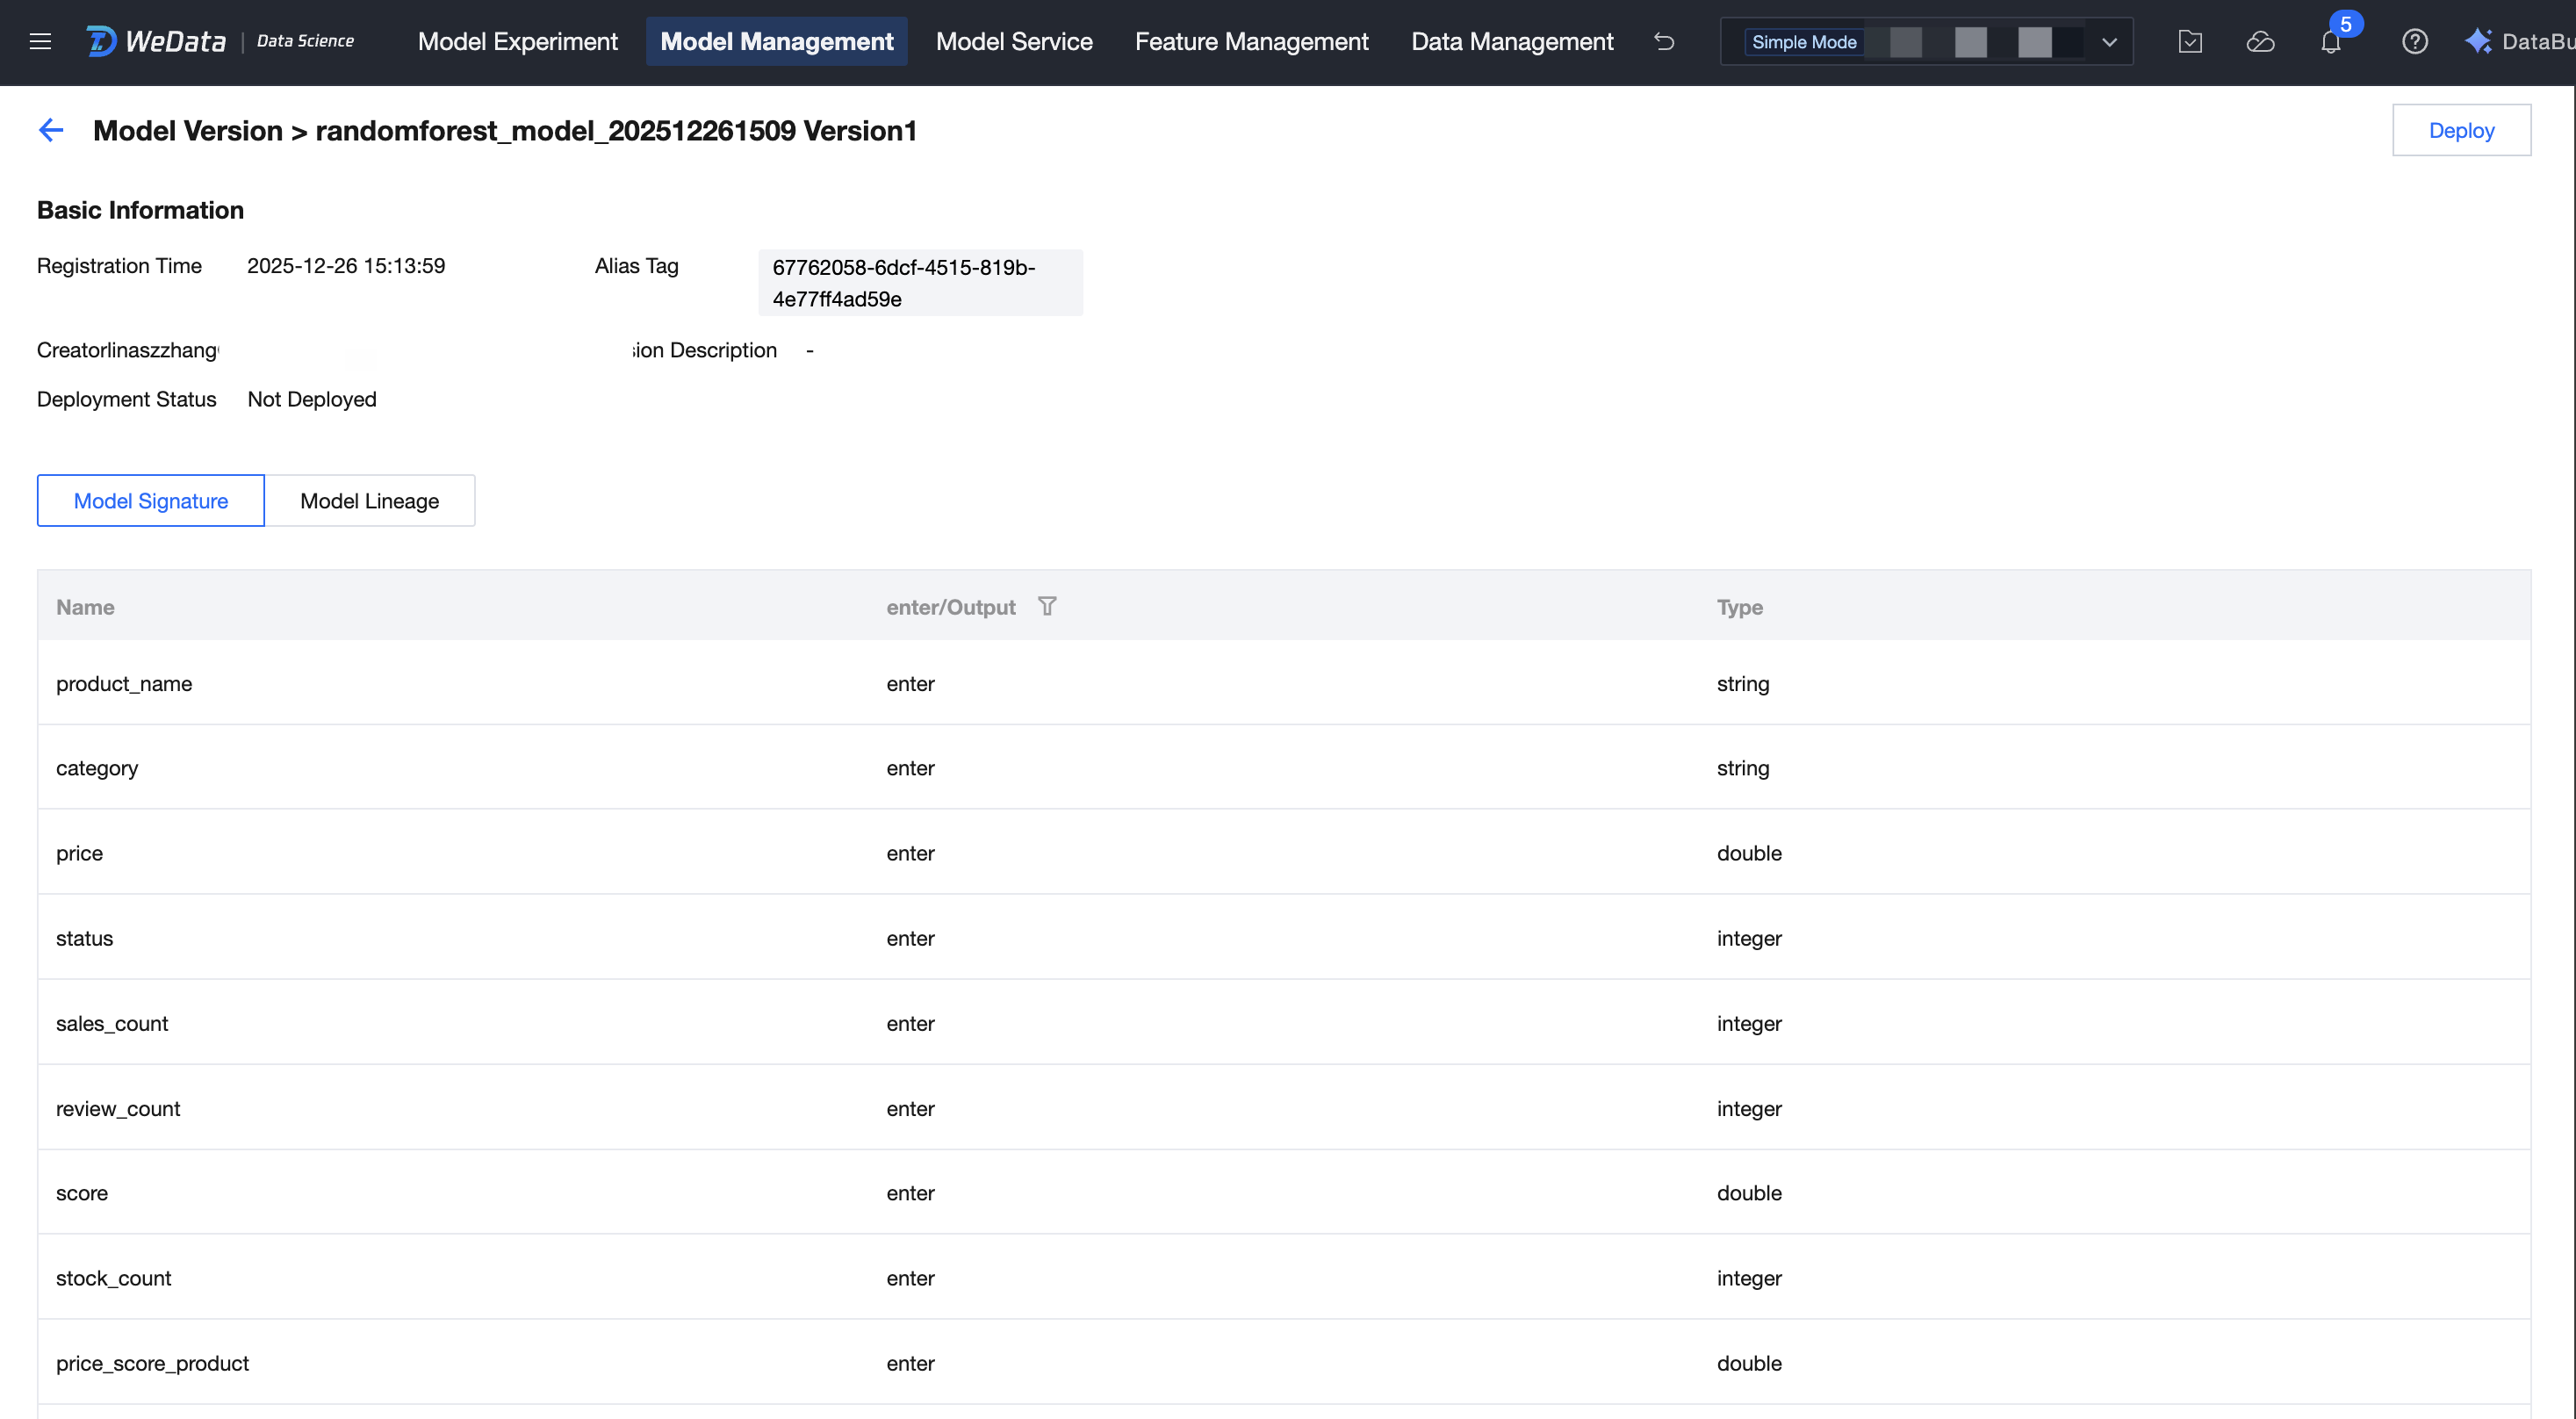This screenshot has height=1419, width=2576.
Task: Click the Alias Tag value box
Action: [x=919, y=283]
